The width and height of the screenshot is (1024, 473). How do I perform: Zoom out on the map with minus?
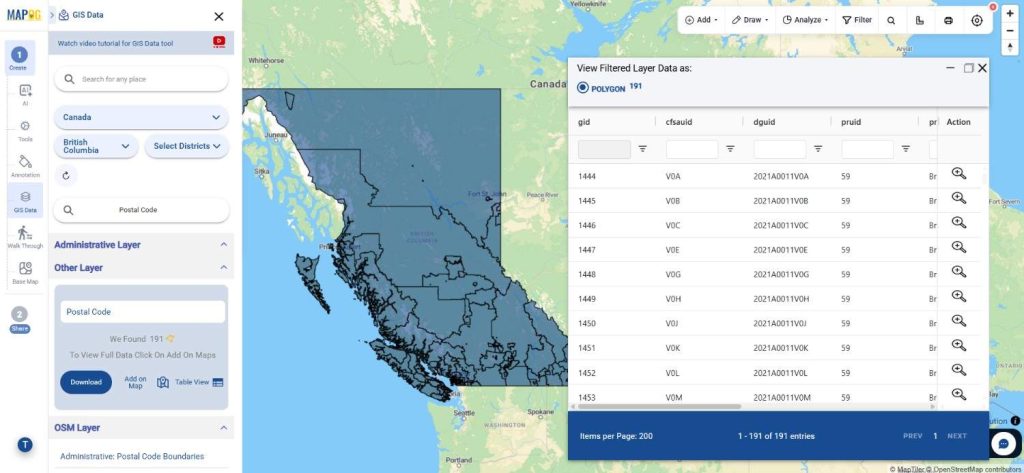point(1010,30)
